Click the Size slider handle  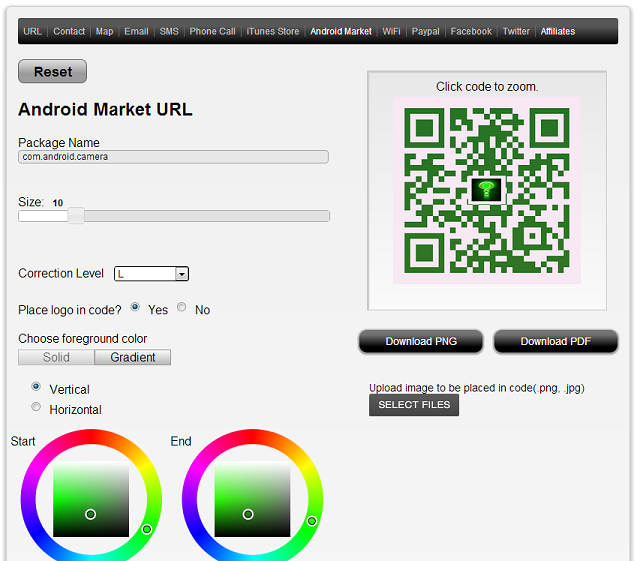click(x=76, y=216)
